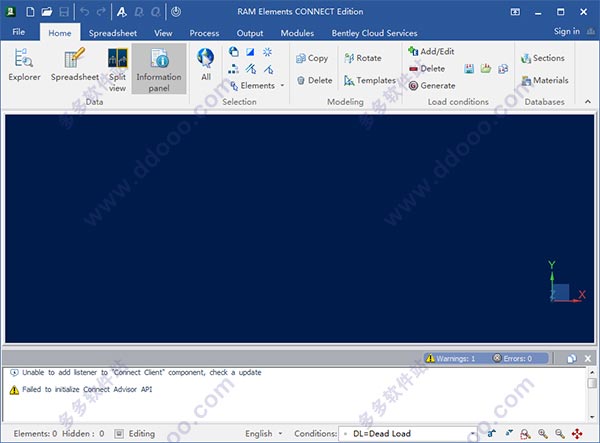Click the copy messages icon in log panel
600x443 pixels.
(x=572, y=358)
